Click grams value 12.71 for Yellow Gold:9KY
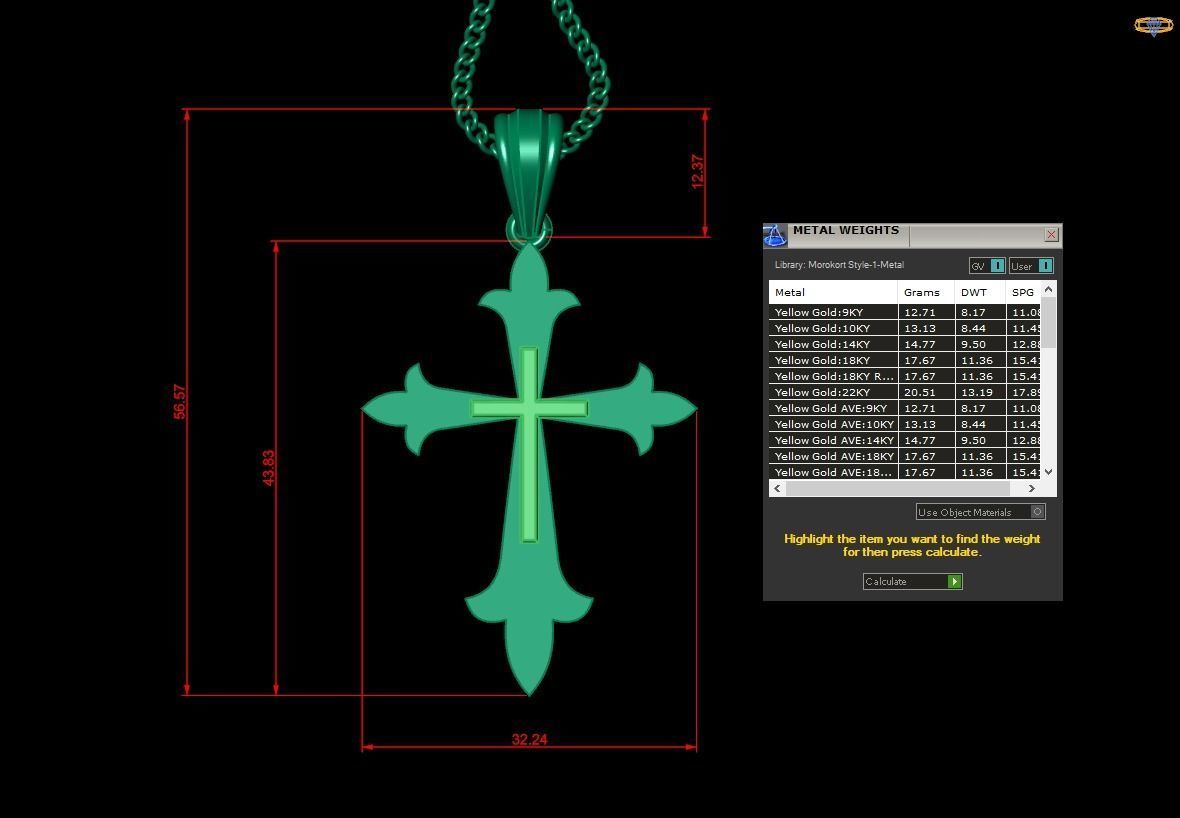The image size is (1180, 818). [x=920, y=312]
